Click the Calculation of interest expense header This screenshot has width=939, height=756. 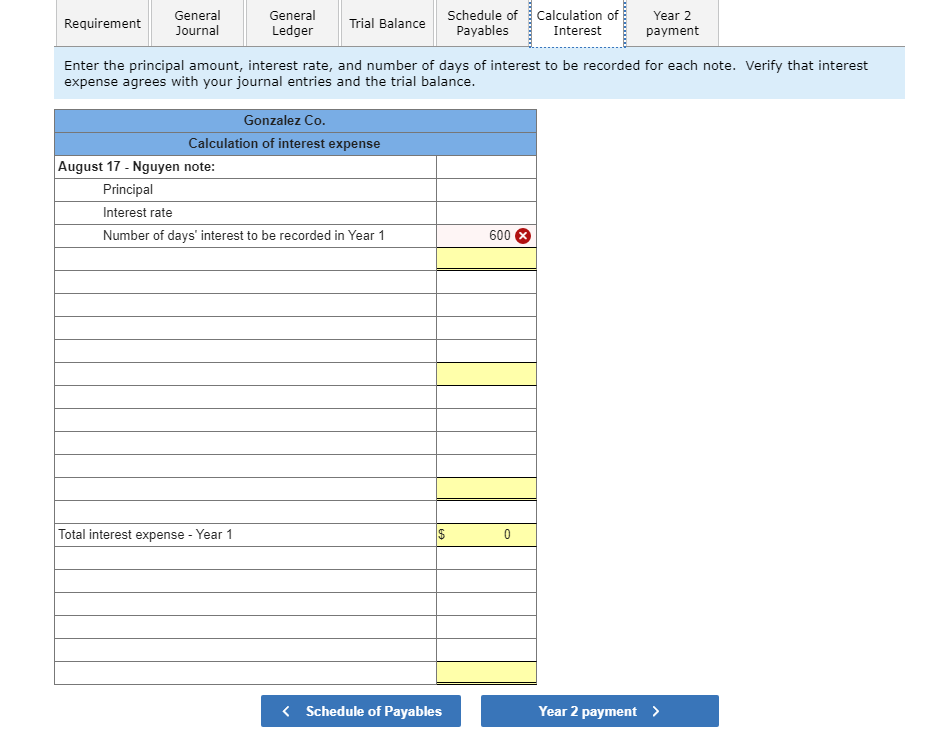click(295, 143)
